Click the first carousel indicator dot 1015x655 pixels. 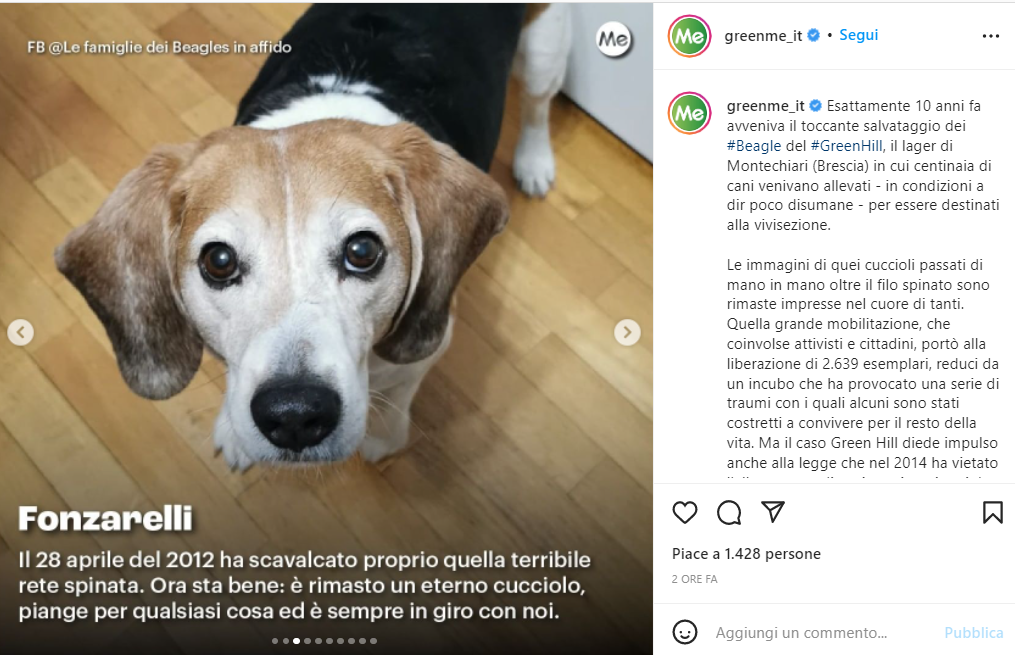274,641
